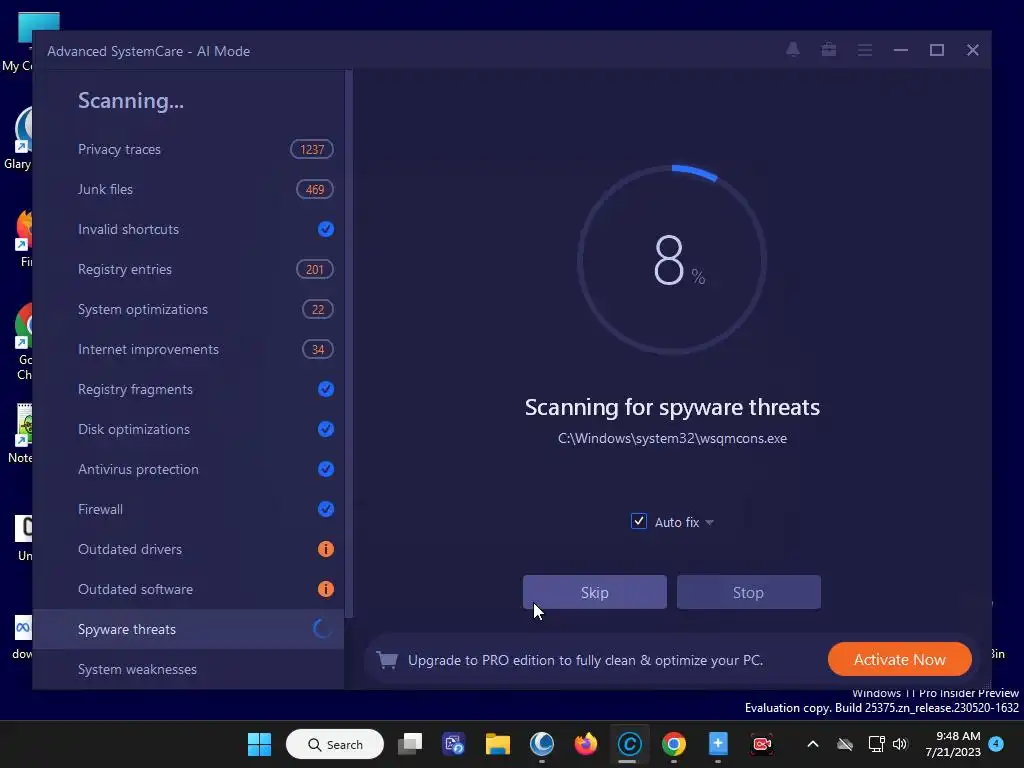Screen dimensions: 1024x768
Task: Open Task View from the taskbar
Action: [409, 744]
